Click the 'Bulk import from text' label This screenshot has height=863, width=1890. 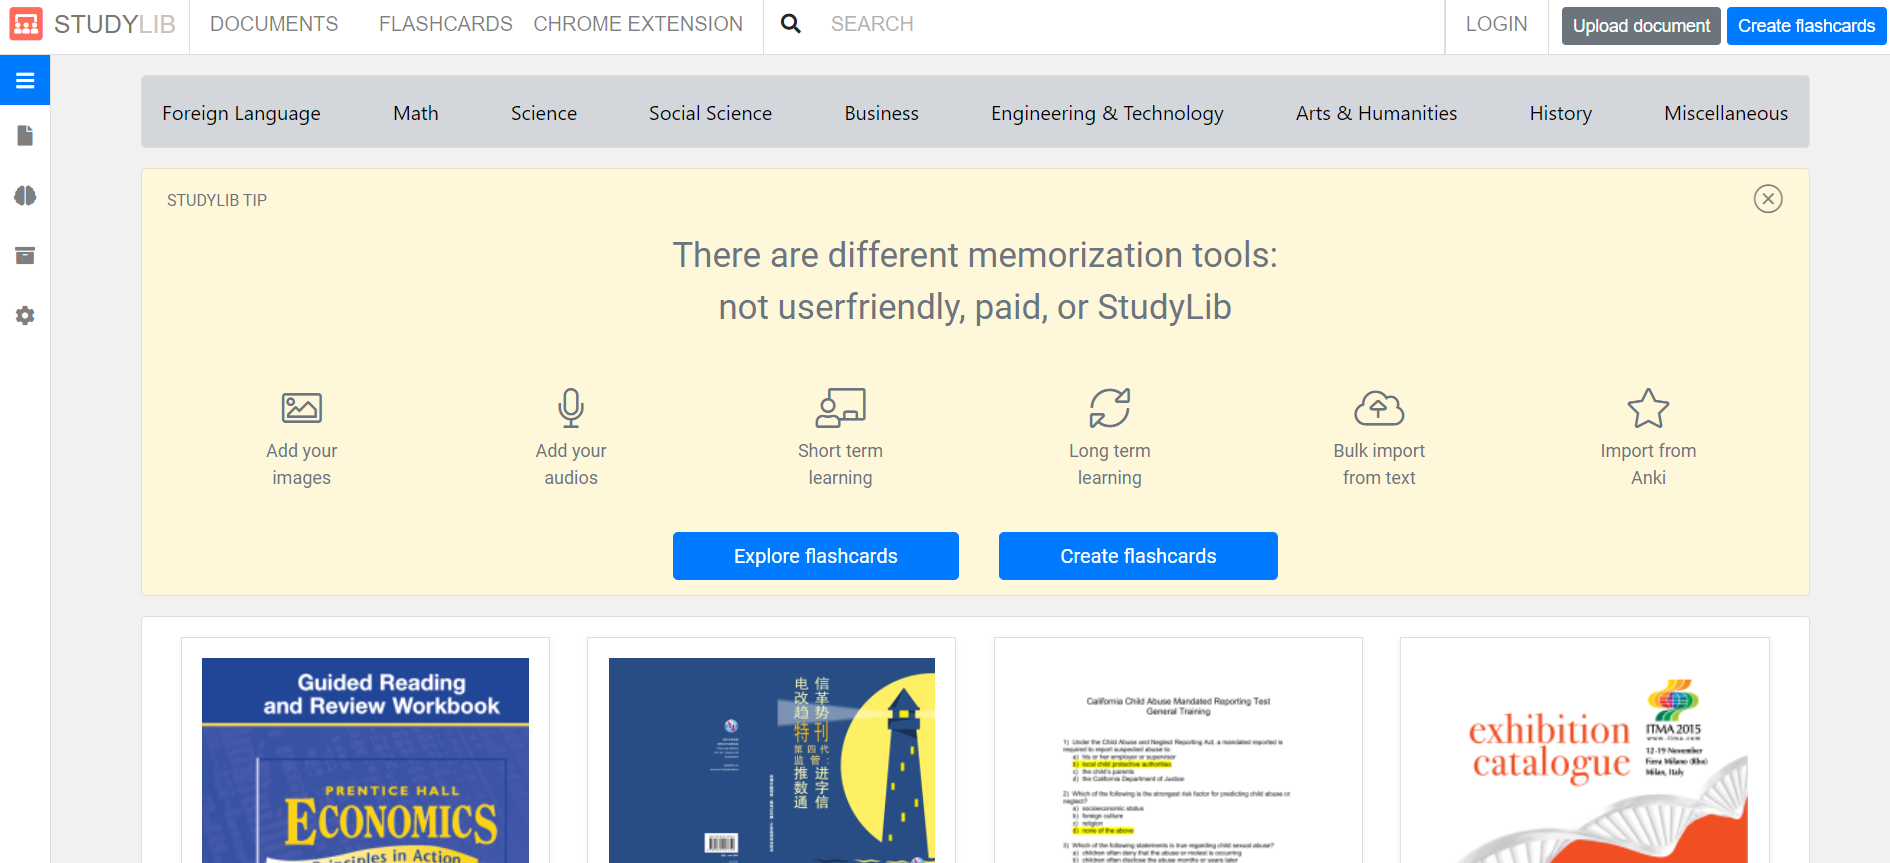click(1379, 464)
